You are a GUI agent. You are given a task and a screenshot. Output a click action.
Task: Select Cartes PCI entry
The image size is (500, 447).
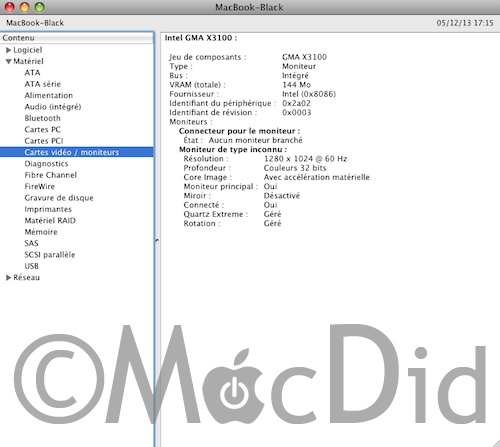point(44,141)
